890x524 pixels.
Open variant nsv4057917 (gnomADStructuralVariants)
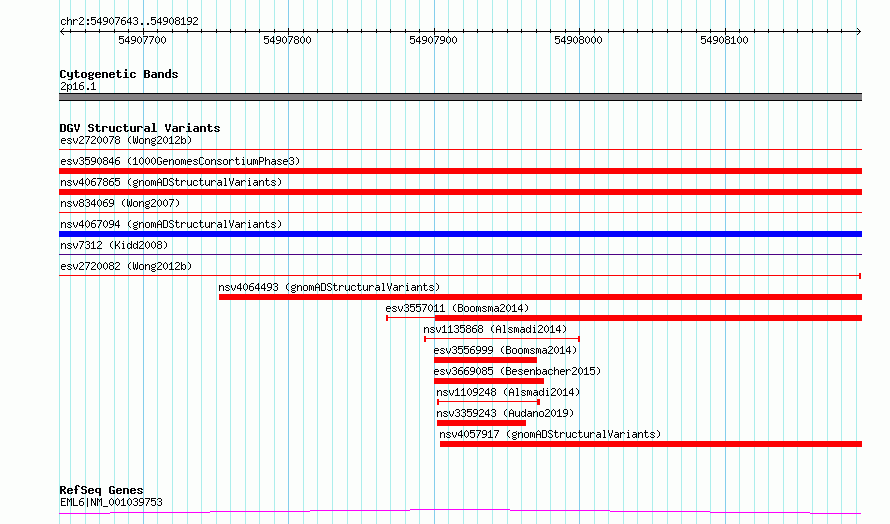tap(550, 434)
